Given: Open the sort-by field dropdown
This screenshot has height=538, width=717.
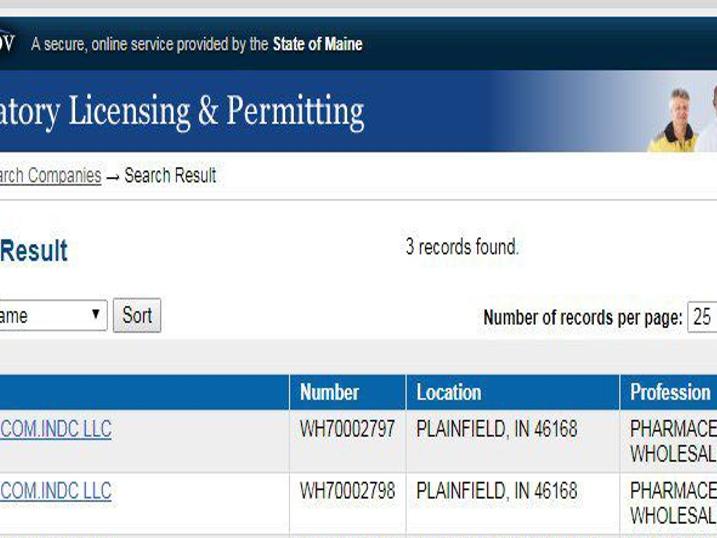Looking at the screenshot, I should 52,316.
